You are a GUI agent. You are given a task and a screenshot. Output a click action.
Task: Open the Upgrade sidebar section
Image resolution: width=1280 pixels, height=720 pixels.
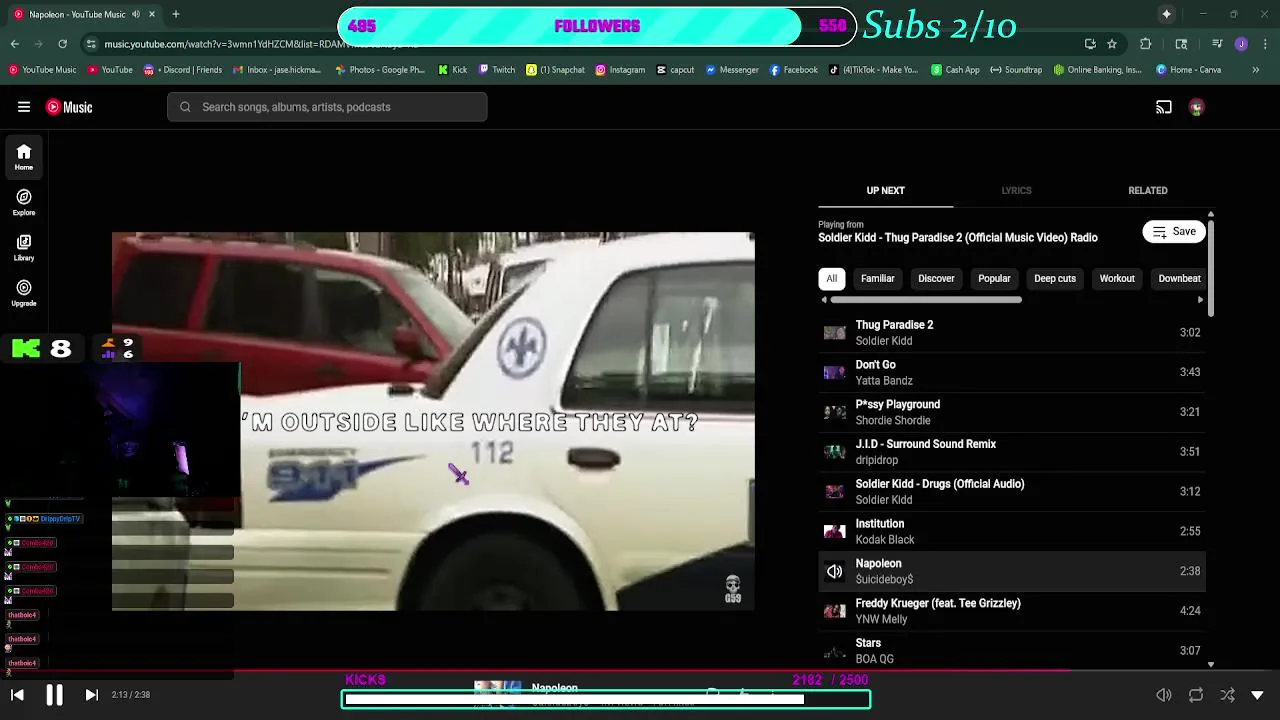(x=24, y=293)
